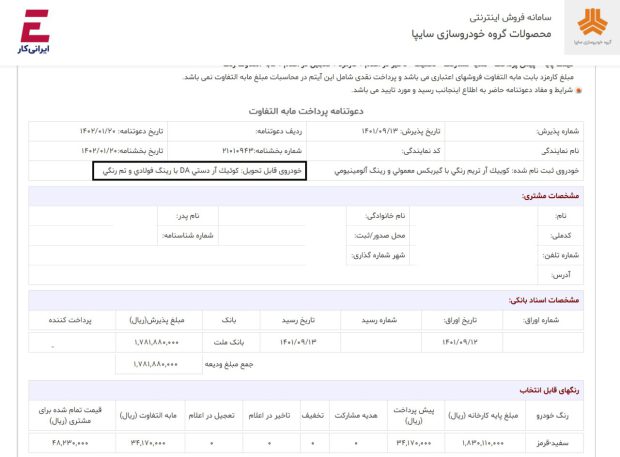Click the factory base price '۱,۸۳۰,۱۱۰,۰۰۰' cell
The image size is (620, 457).
point(483,443)
